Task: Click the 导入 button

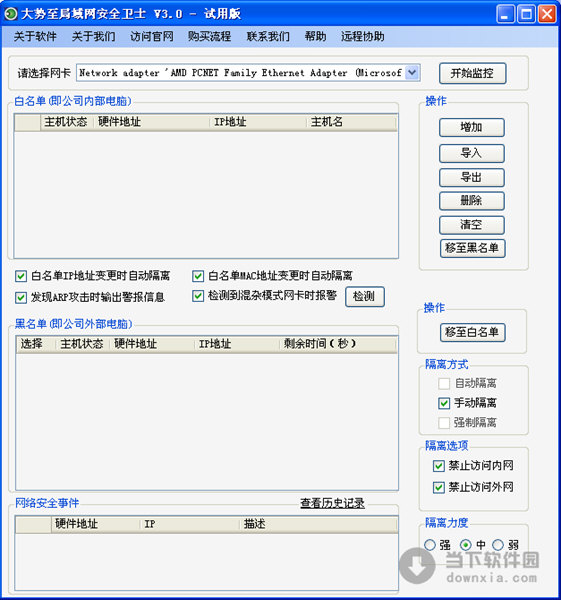Action: coord(471,153)
